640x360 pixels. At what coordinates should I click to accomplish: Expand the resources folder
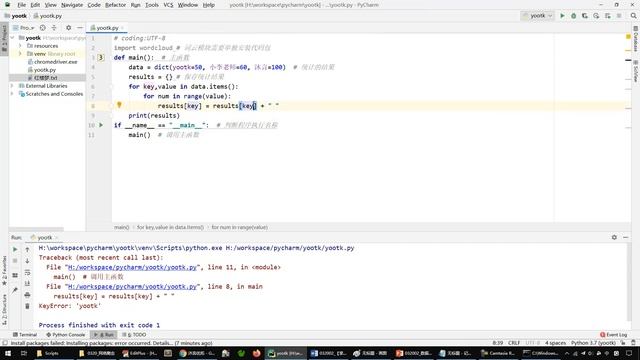click(20, 46)
